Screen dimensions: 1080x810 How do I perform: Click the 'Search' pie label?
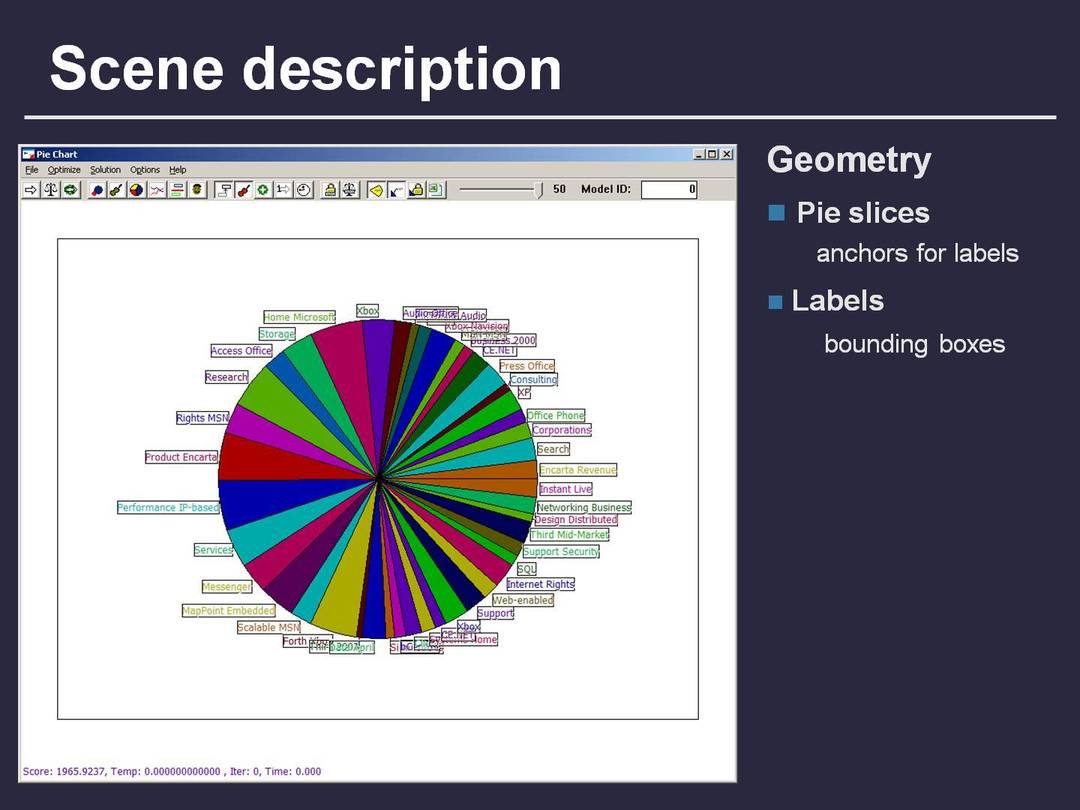coord(553,449)
